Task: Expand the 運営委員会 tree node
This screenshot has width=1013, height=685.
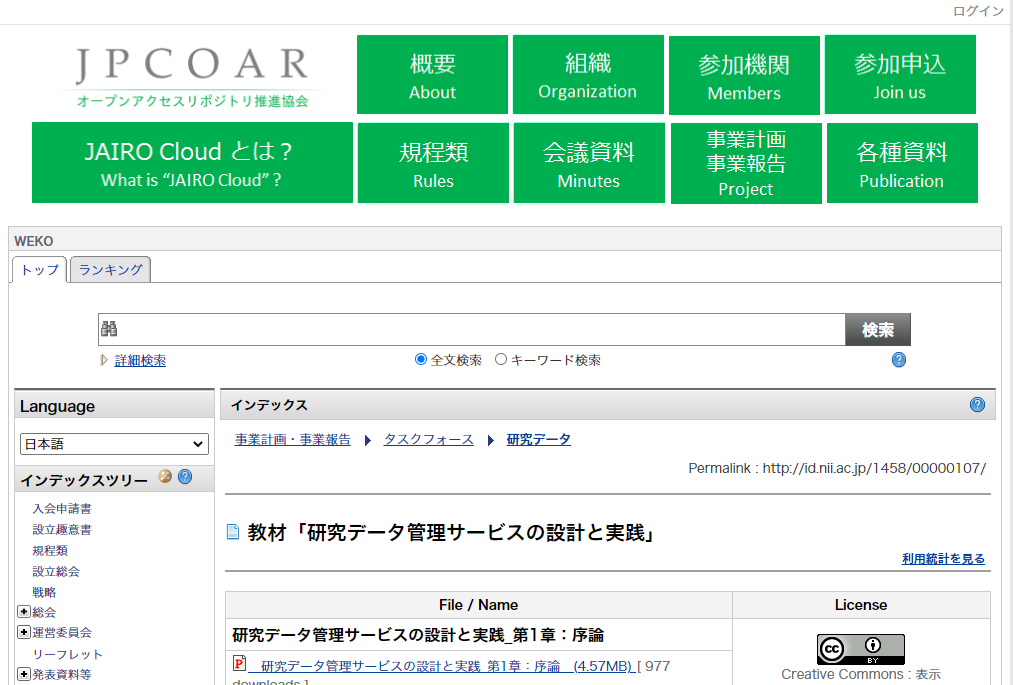Action: point(23,632)
